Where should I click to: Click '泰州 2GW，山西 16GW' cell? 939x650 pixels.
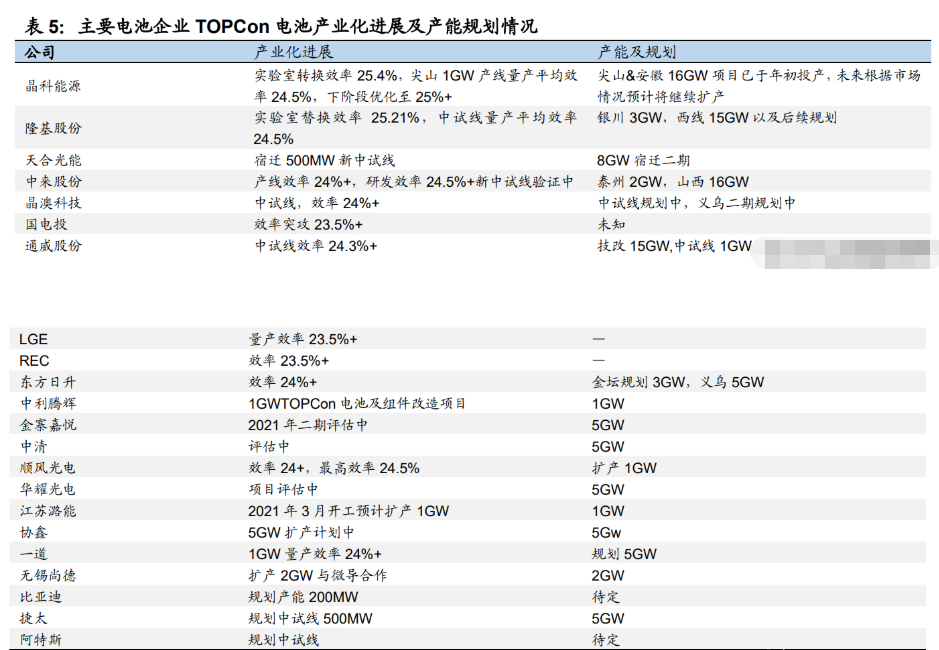pos(673,182)
